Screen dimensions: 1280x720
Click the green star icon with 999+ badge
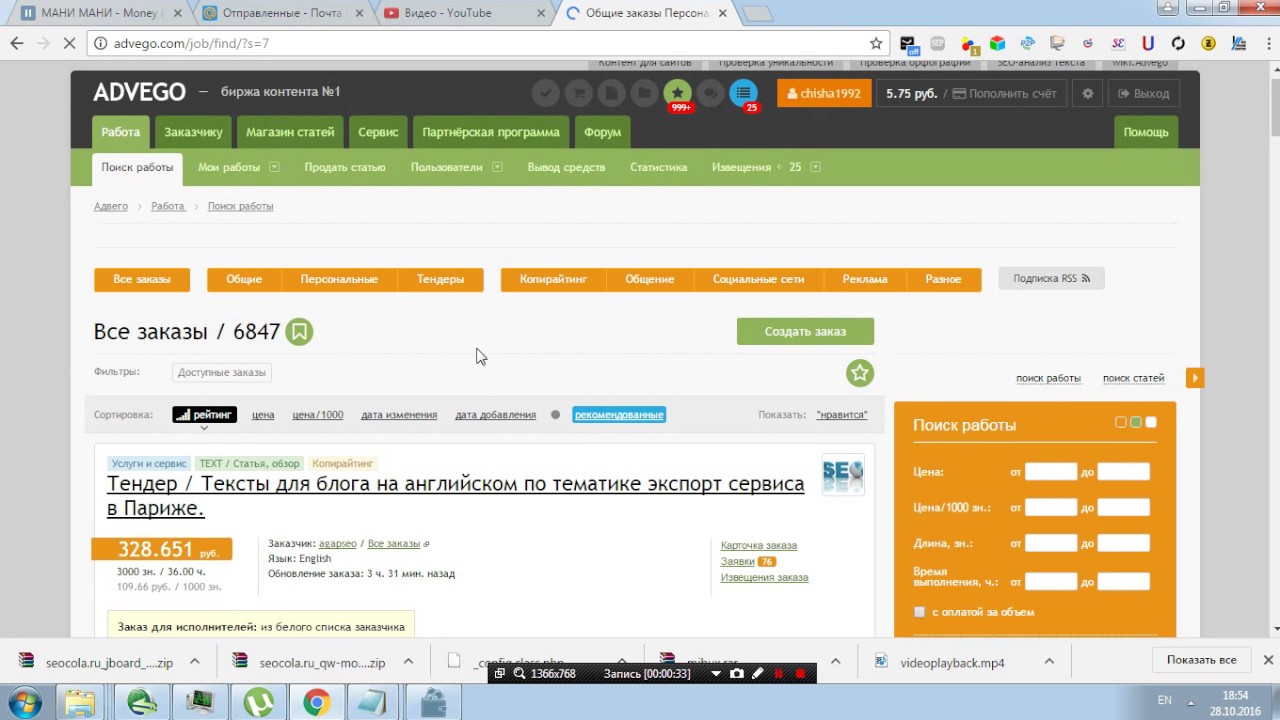click(x=677, y=93)
